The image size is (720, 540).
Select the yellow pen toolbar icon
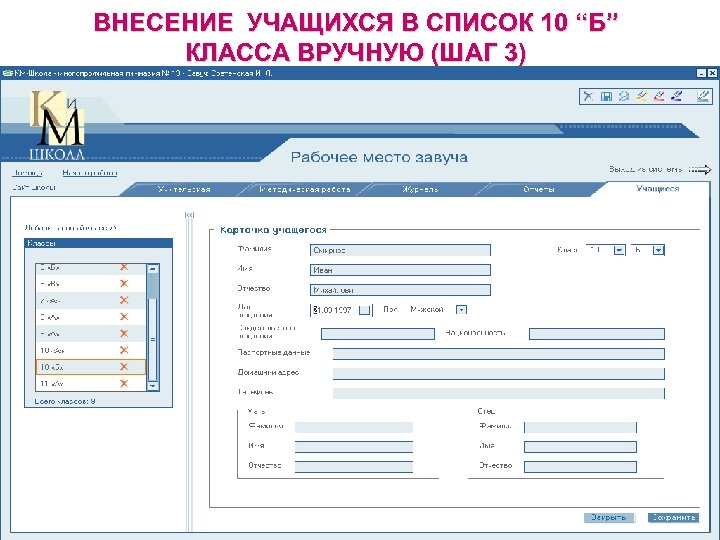click(641, 96)
